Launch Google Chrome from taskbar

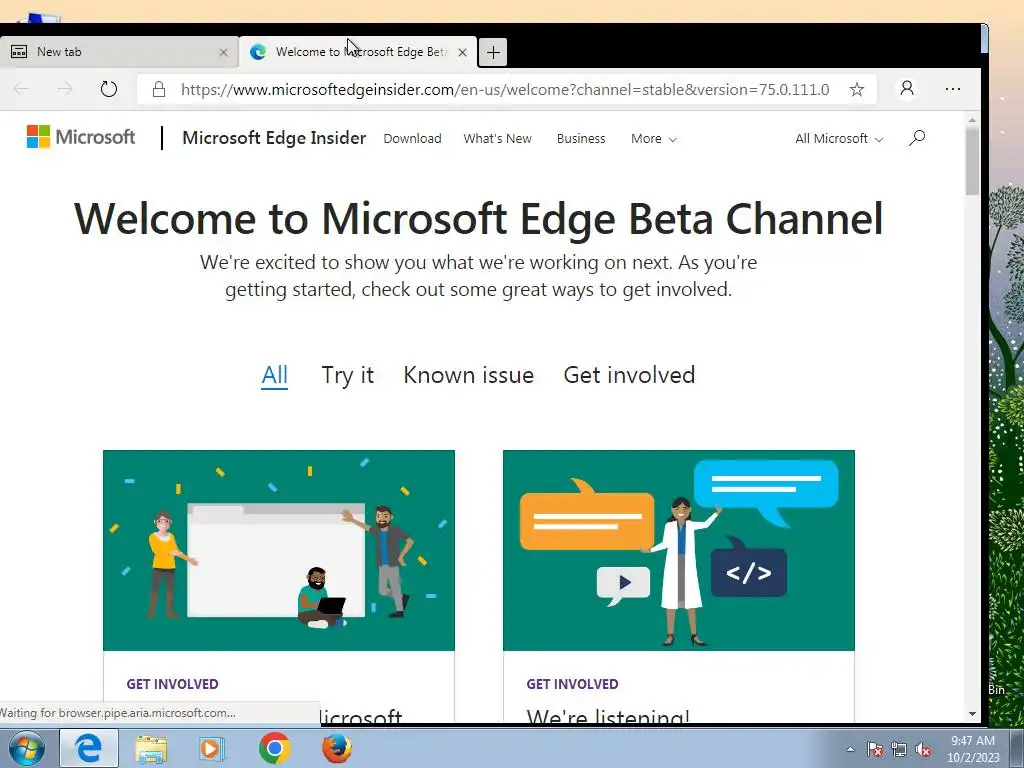click(x=274, y=748)
